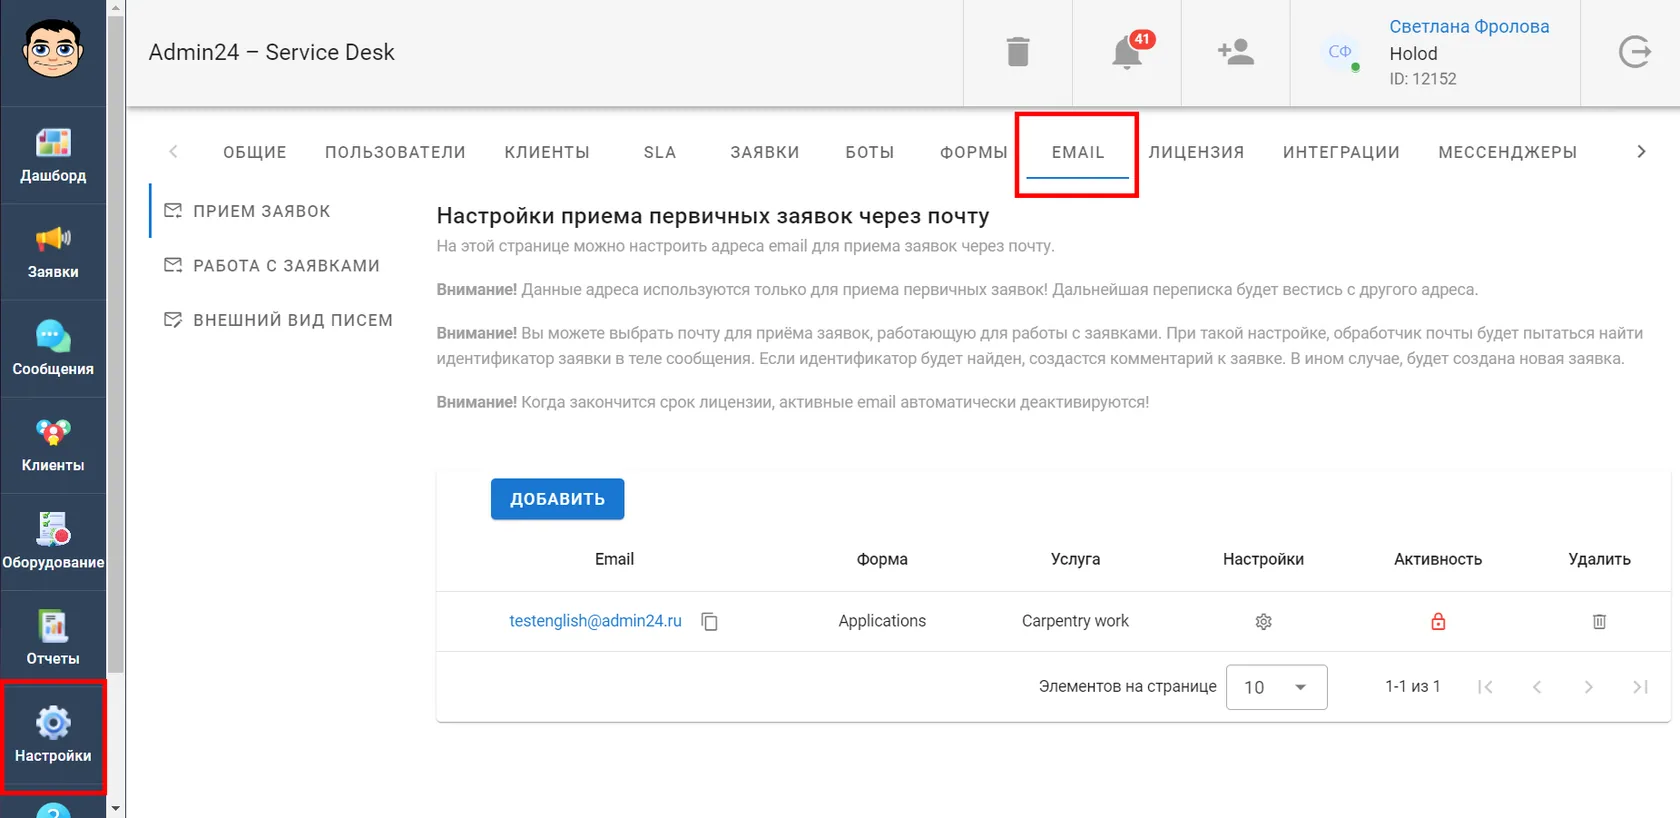Click the ДОБАВИТЬ button
Image resolution: width=1680 pixels, height=818 pixels.
(x=557, y=499)
